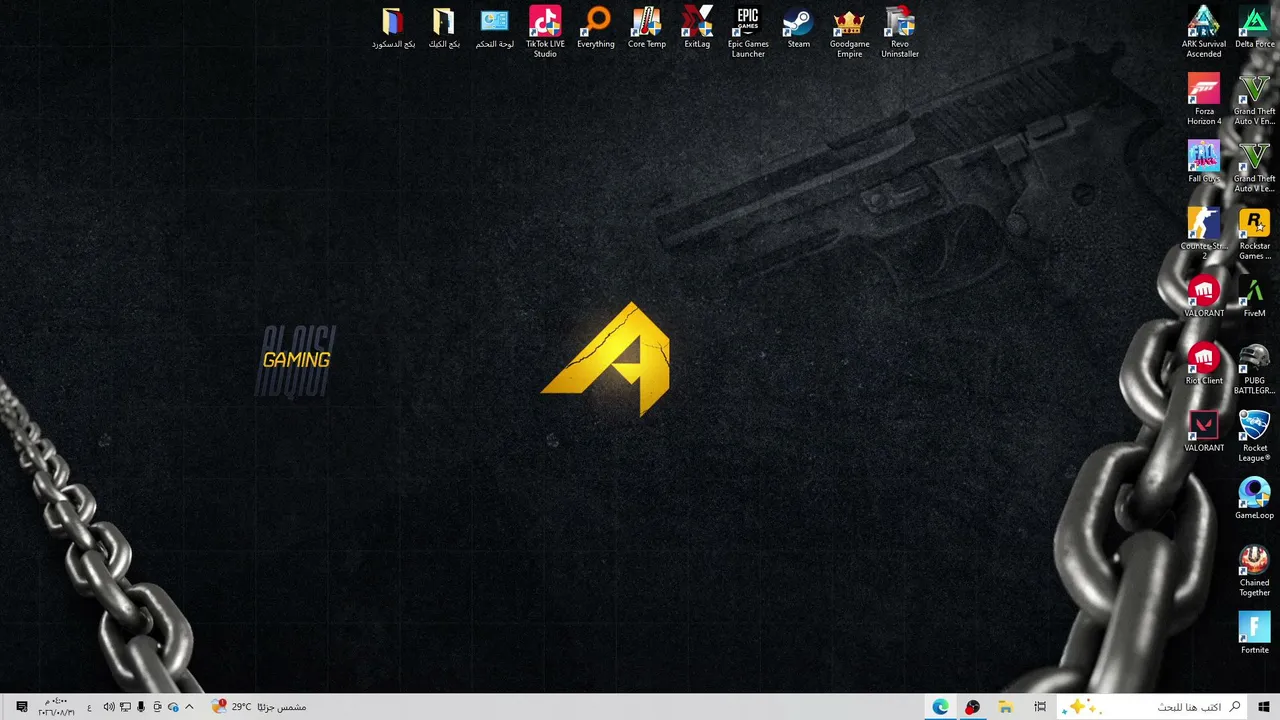Open the Epic Games Launcher icon
This screenshot has height=720, width=1280.
(x=748, y=32)
